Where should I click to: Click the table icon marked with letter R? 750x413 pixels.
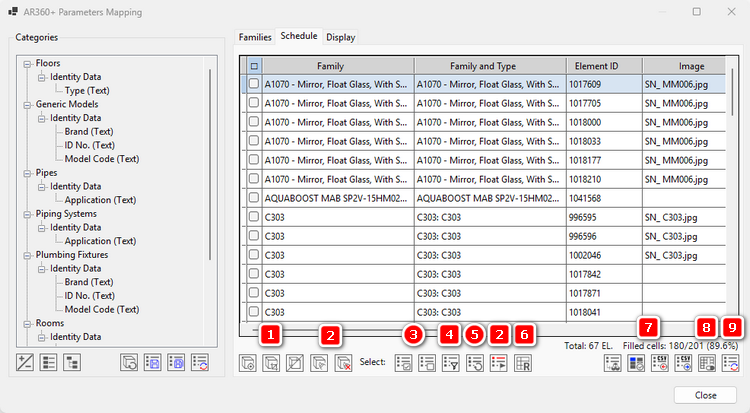[x=523, y=363]
